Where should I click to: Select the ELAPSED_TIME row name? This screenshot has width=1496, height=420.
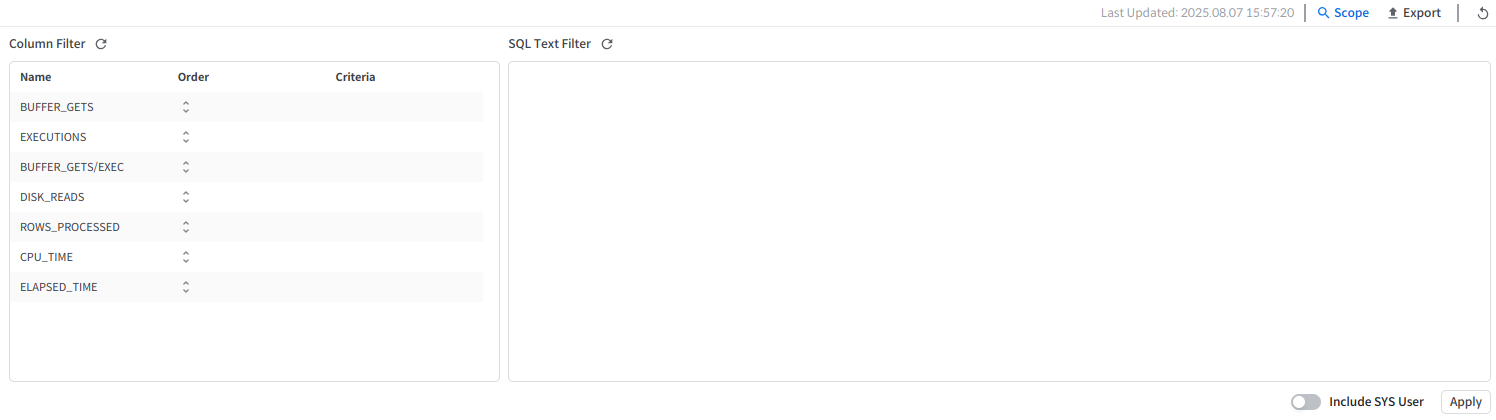[59, 287]
